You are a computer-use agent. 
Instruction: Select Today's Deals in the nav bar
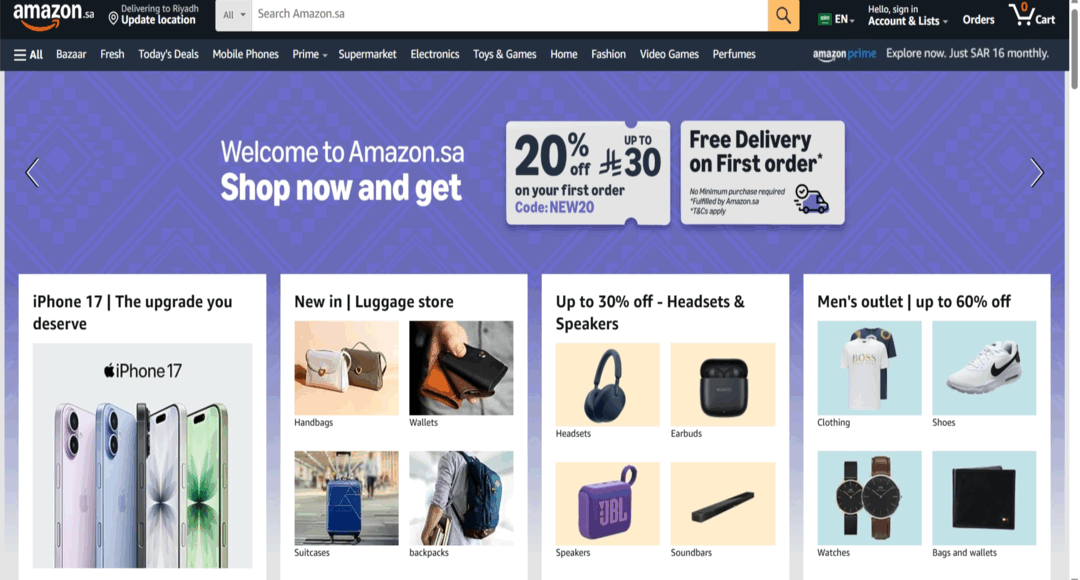(168, 54)
